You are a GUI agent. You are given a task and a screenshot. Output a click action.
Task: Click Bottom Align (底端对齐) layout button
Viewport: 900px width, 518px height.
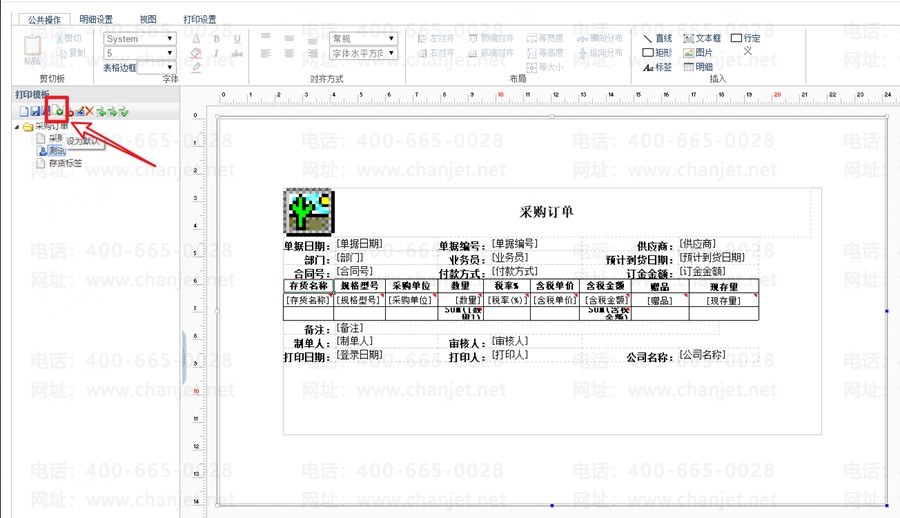[x=491, y=53]
